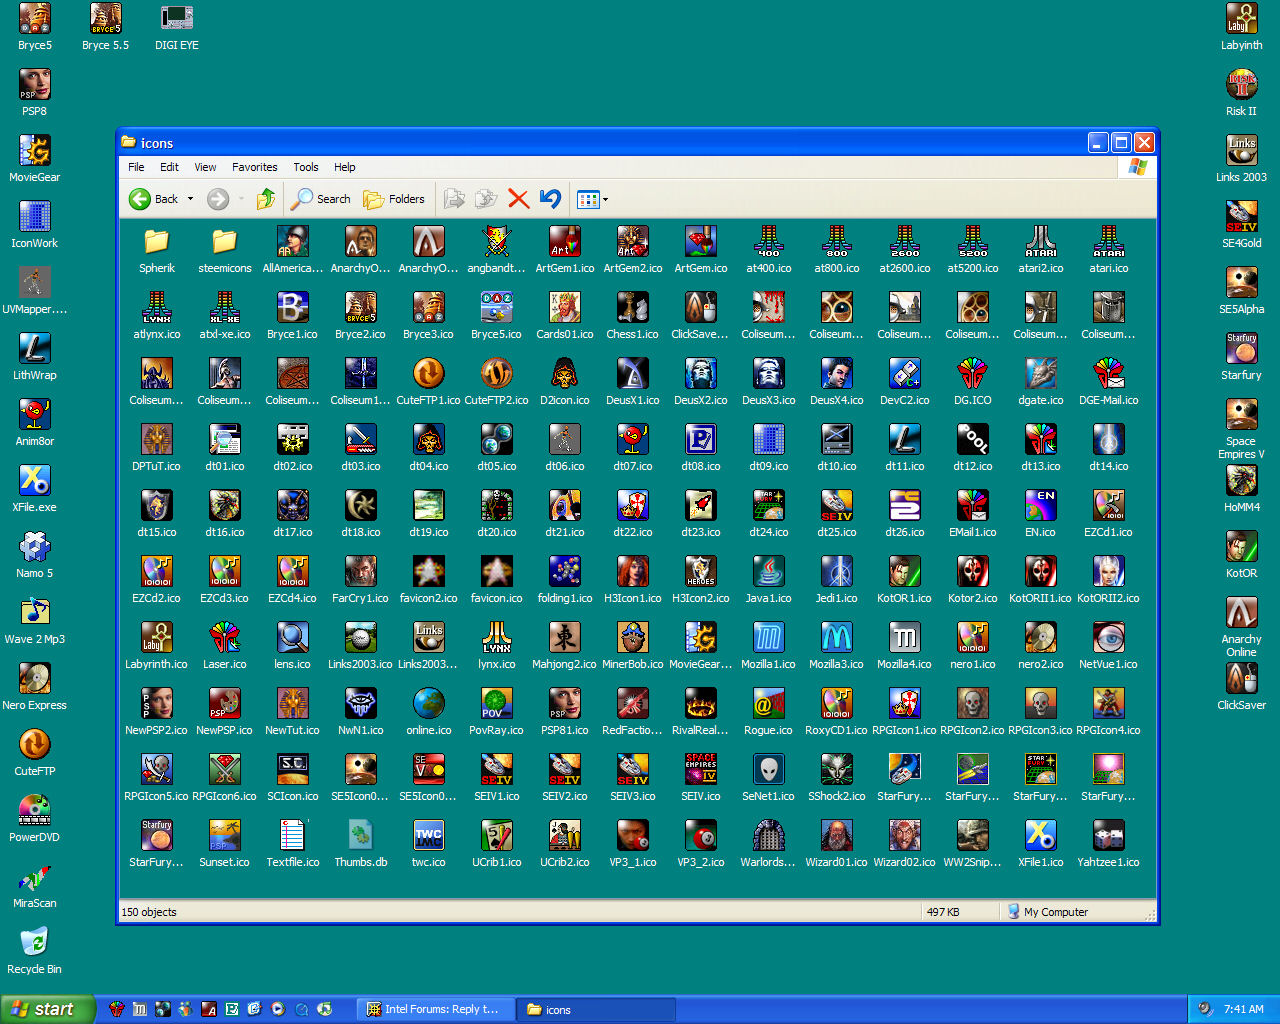The height and width of the screenshot is (1024, 1280).
Task: Click the Back button
Action: coord(153,199)
